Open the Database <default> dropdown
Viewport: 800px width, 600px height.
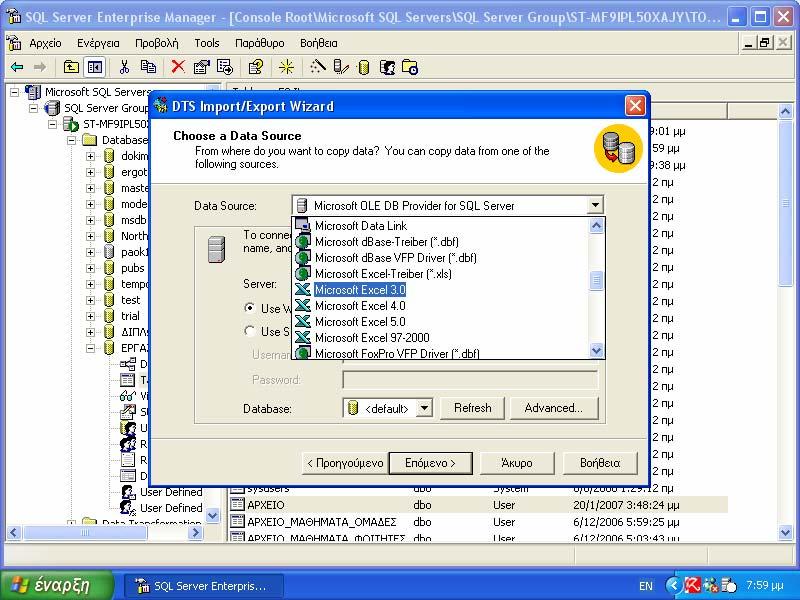click(424, 408)
